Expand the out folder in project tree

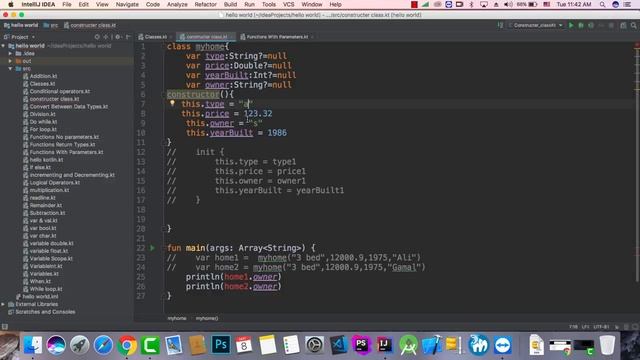point(10,61)
